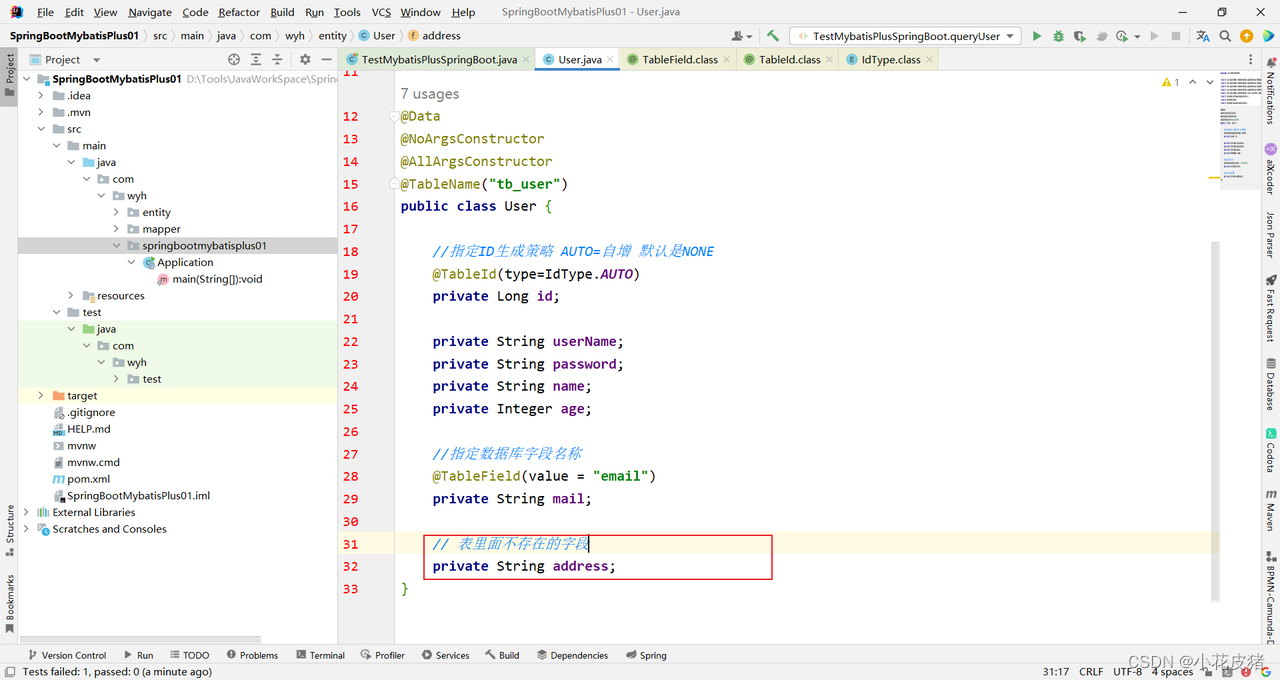1280x680 pixels.
Task: Open the Maven tool window
Action: (x=1271, y=510)
